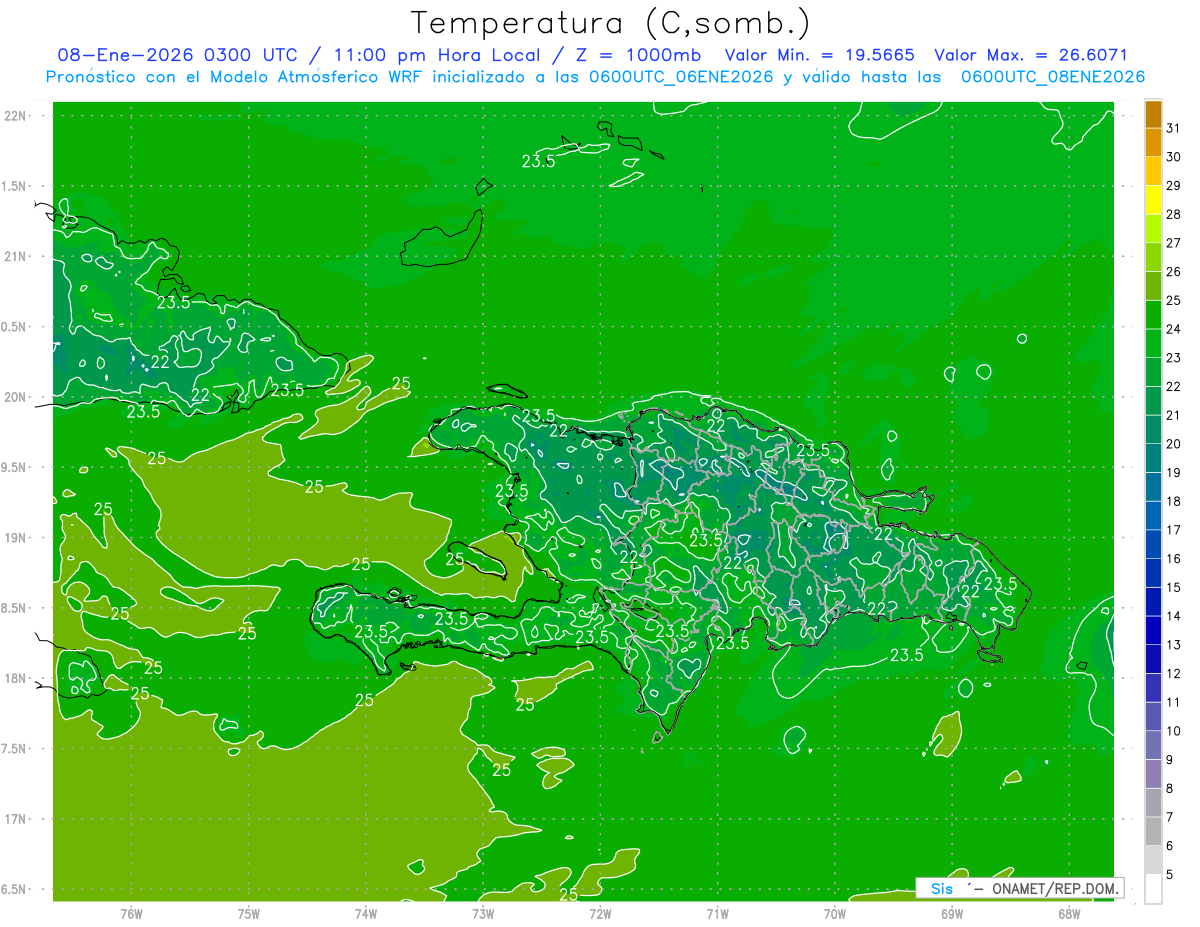Click the legend value 20 on color bar
This screenshot has width=1200, height=927.
[1173, 444]
